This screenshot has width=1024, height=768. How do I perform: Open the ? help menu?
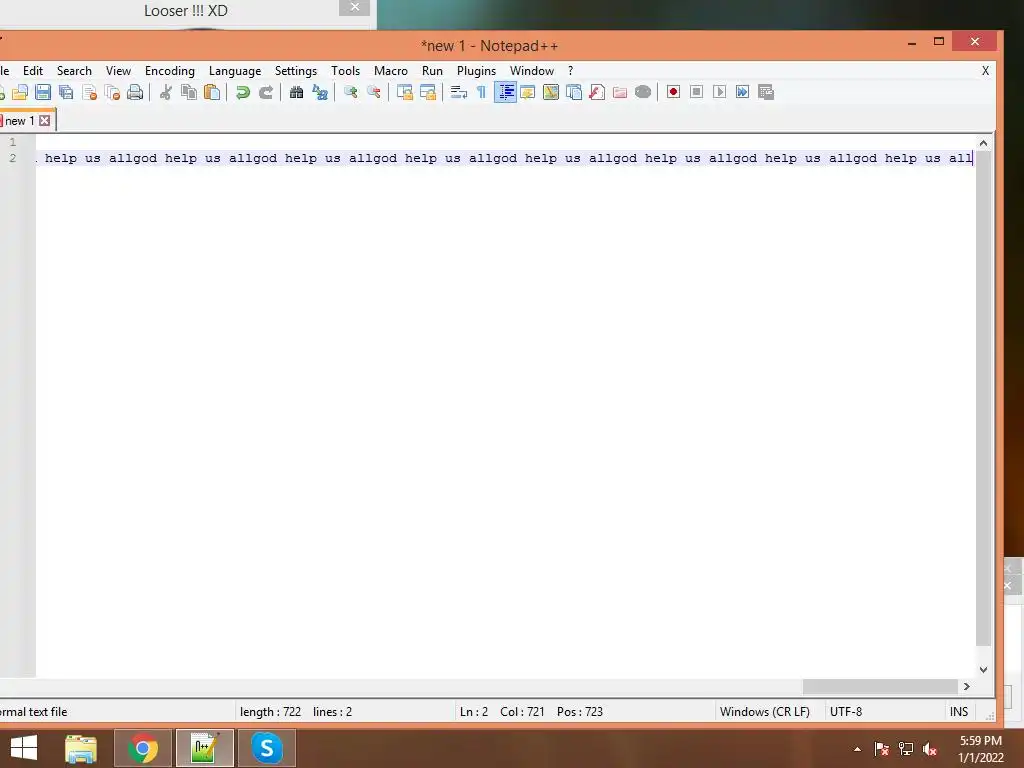pos(570,71)
